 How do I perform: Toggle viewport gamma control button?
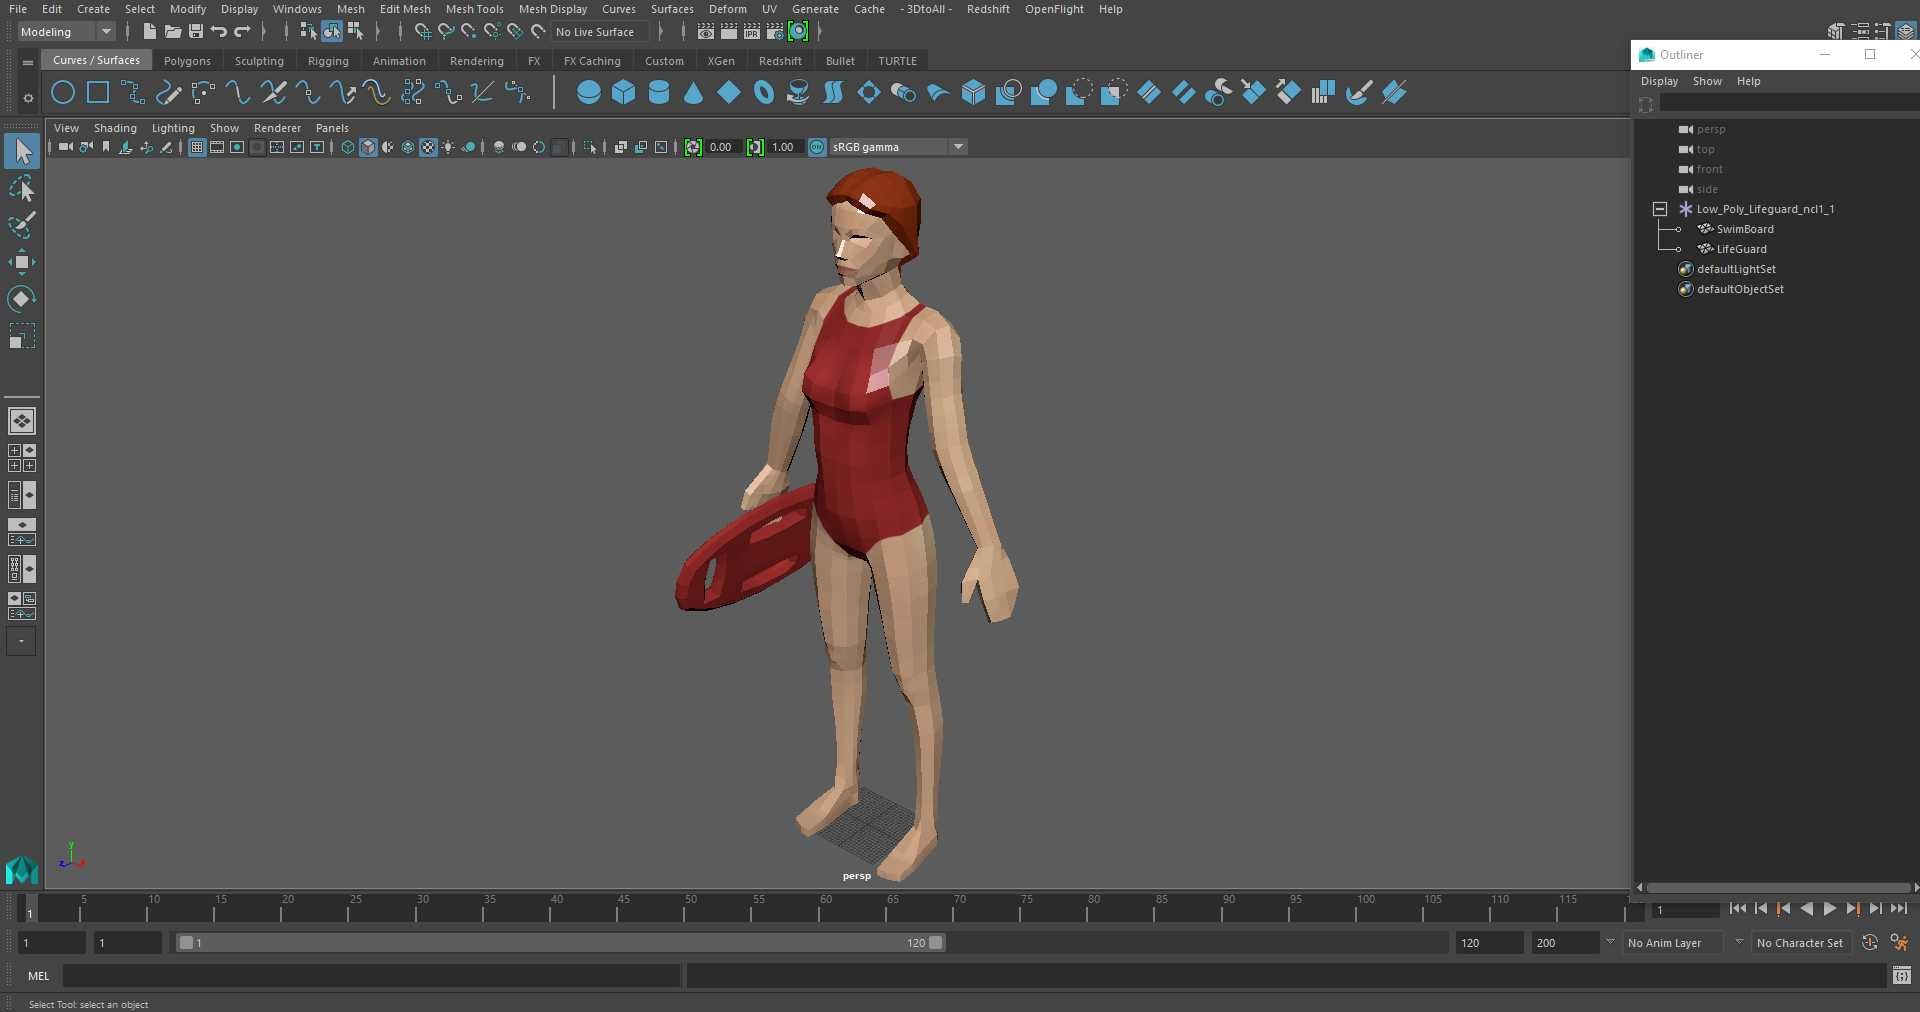(x=755, y=147)
